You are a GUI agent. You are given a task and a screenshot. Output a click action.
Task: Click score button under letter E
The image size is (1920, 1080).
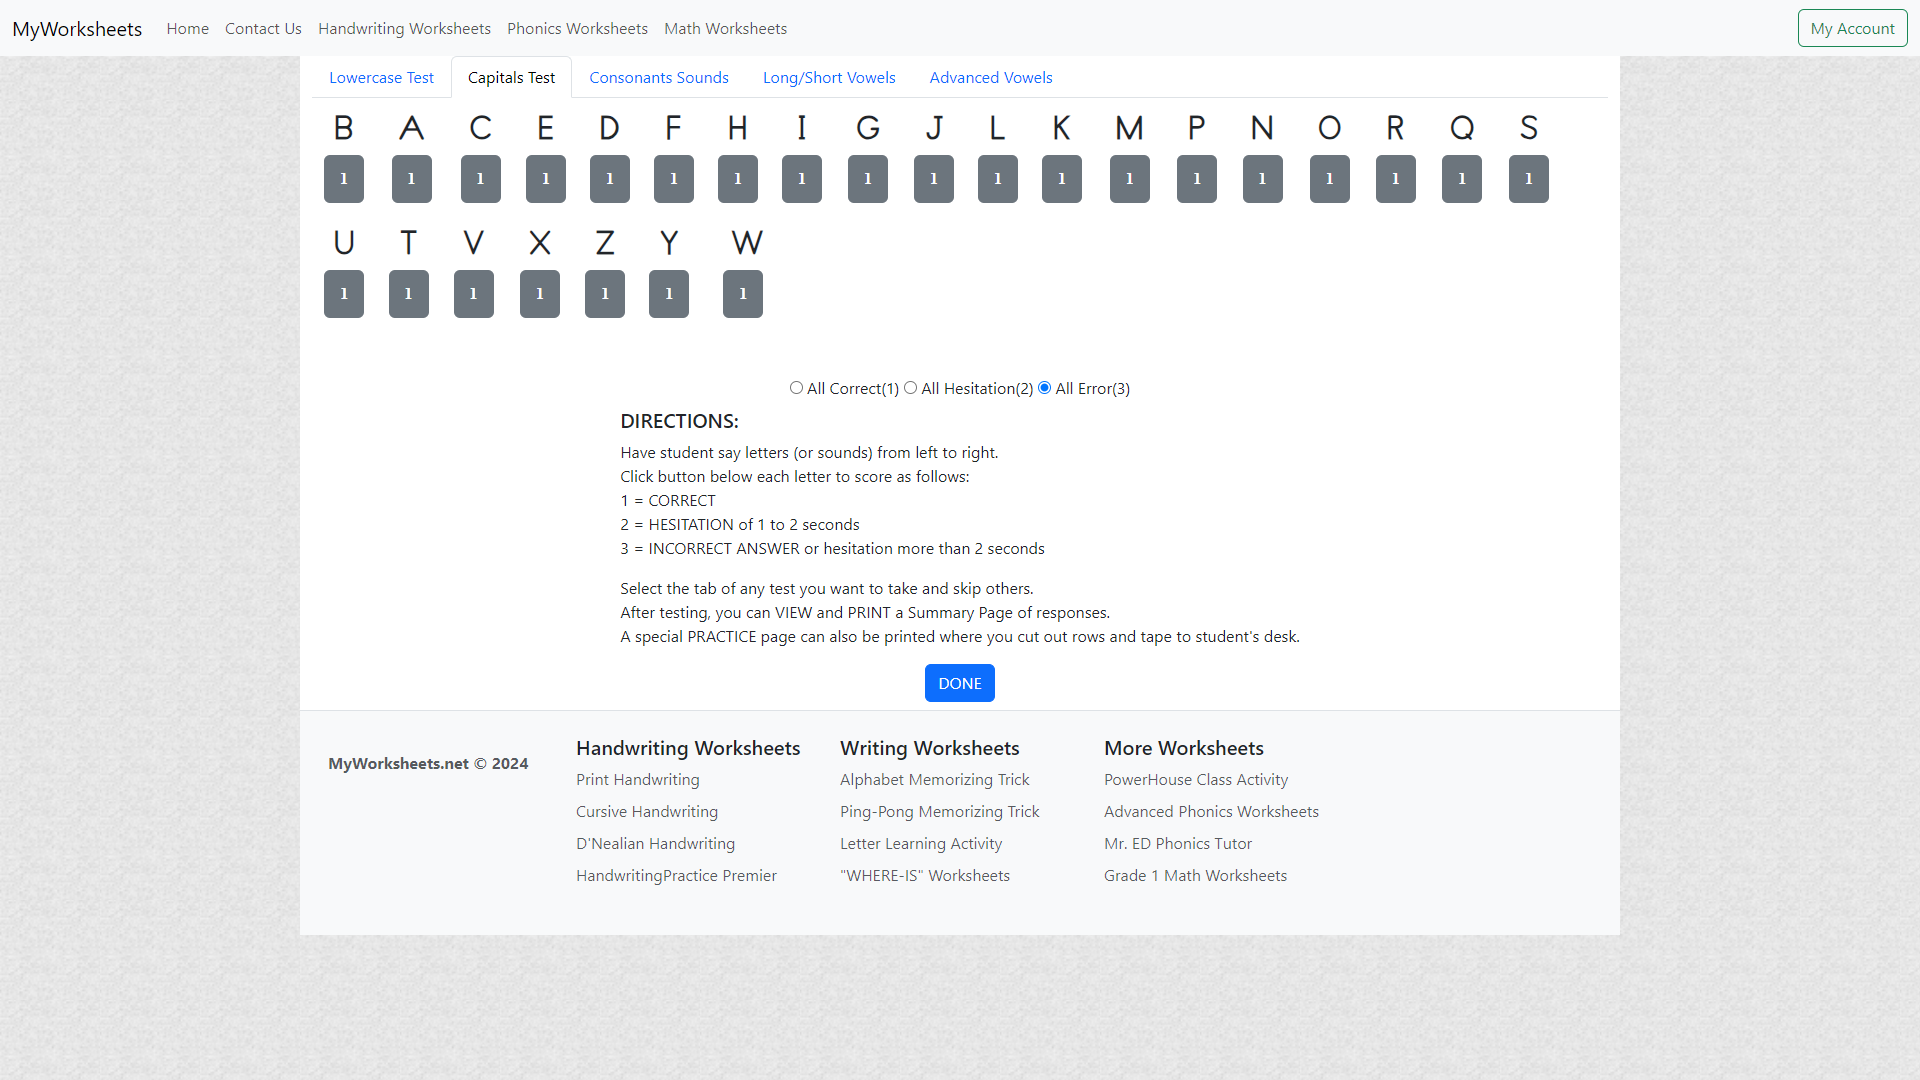pos(546,179)
